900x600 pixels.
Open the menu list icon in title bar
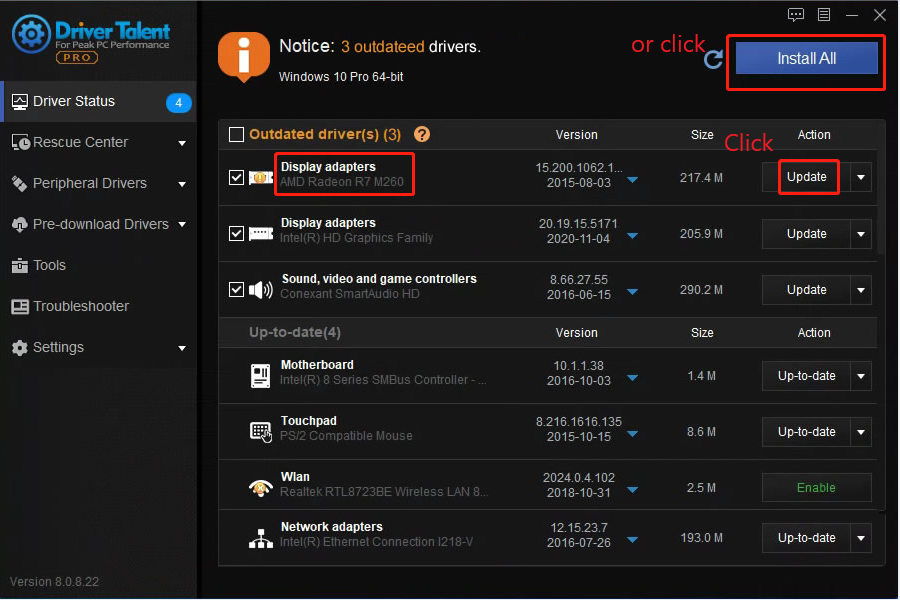tap(824, 15)
